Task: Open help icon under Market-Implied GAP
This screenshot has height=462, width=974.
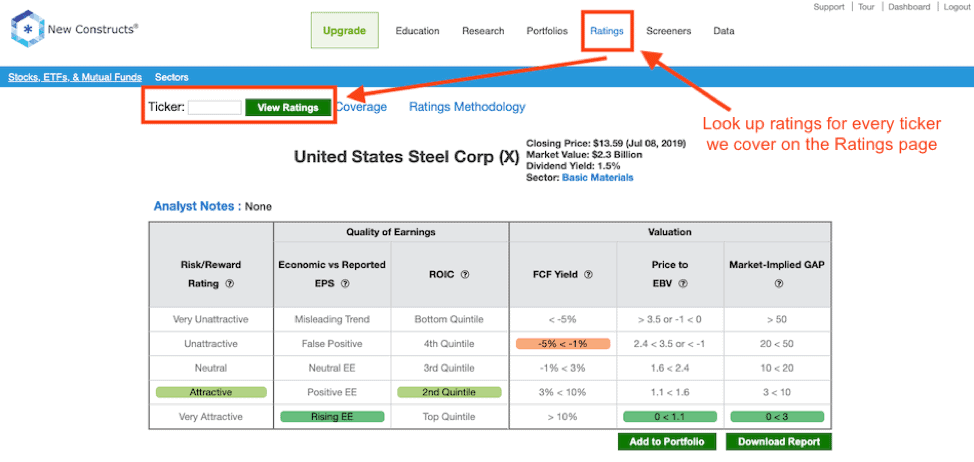Action: coord(778,284)
